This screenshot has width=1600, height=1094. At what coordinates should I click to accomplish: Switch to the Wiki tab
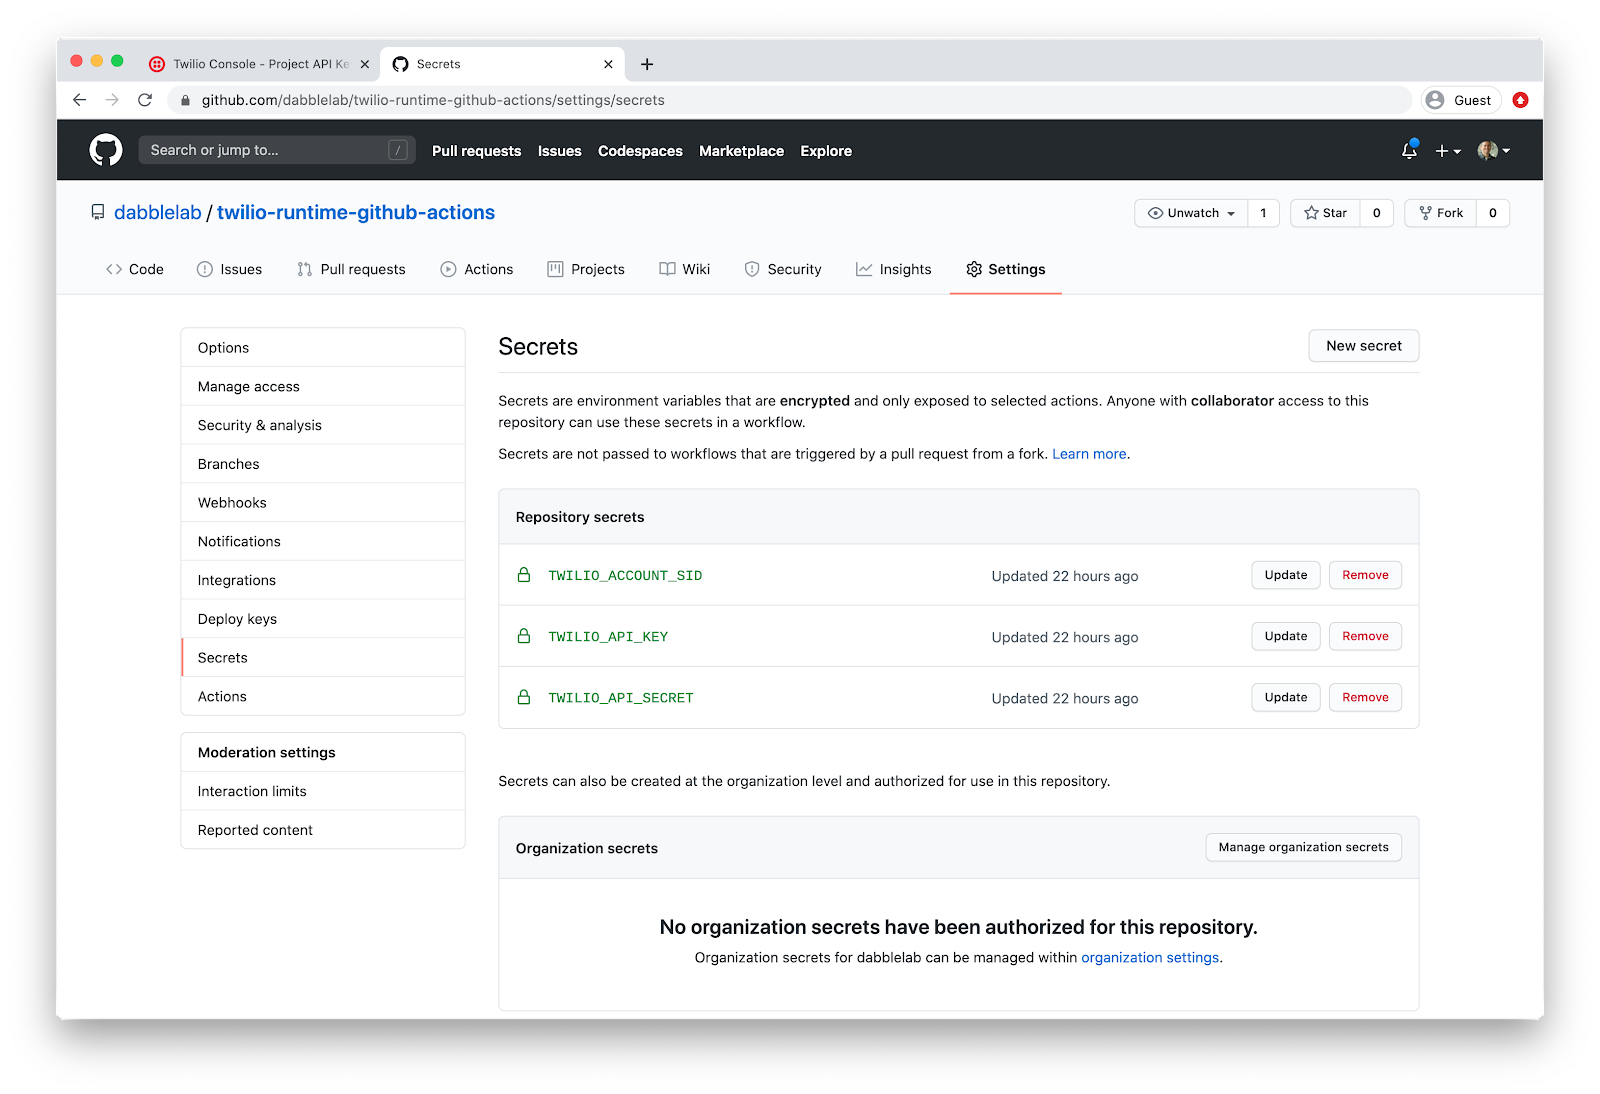tap(685, 269)
